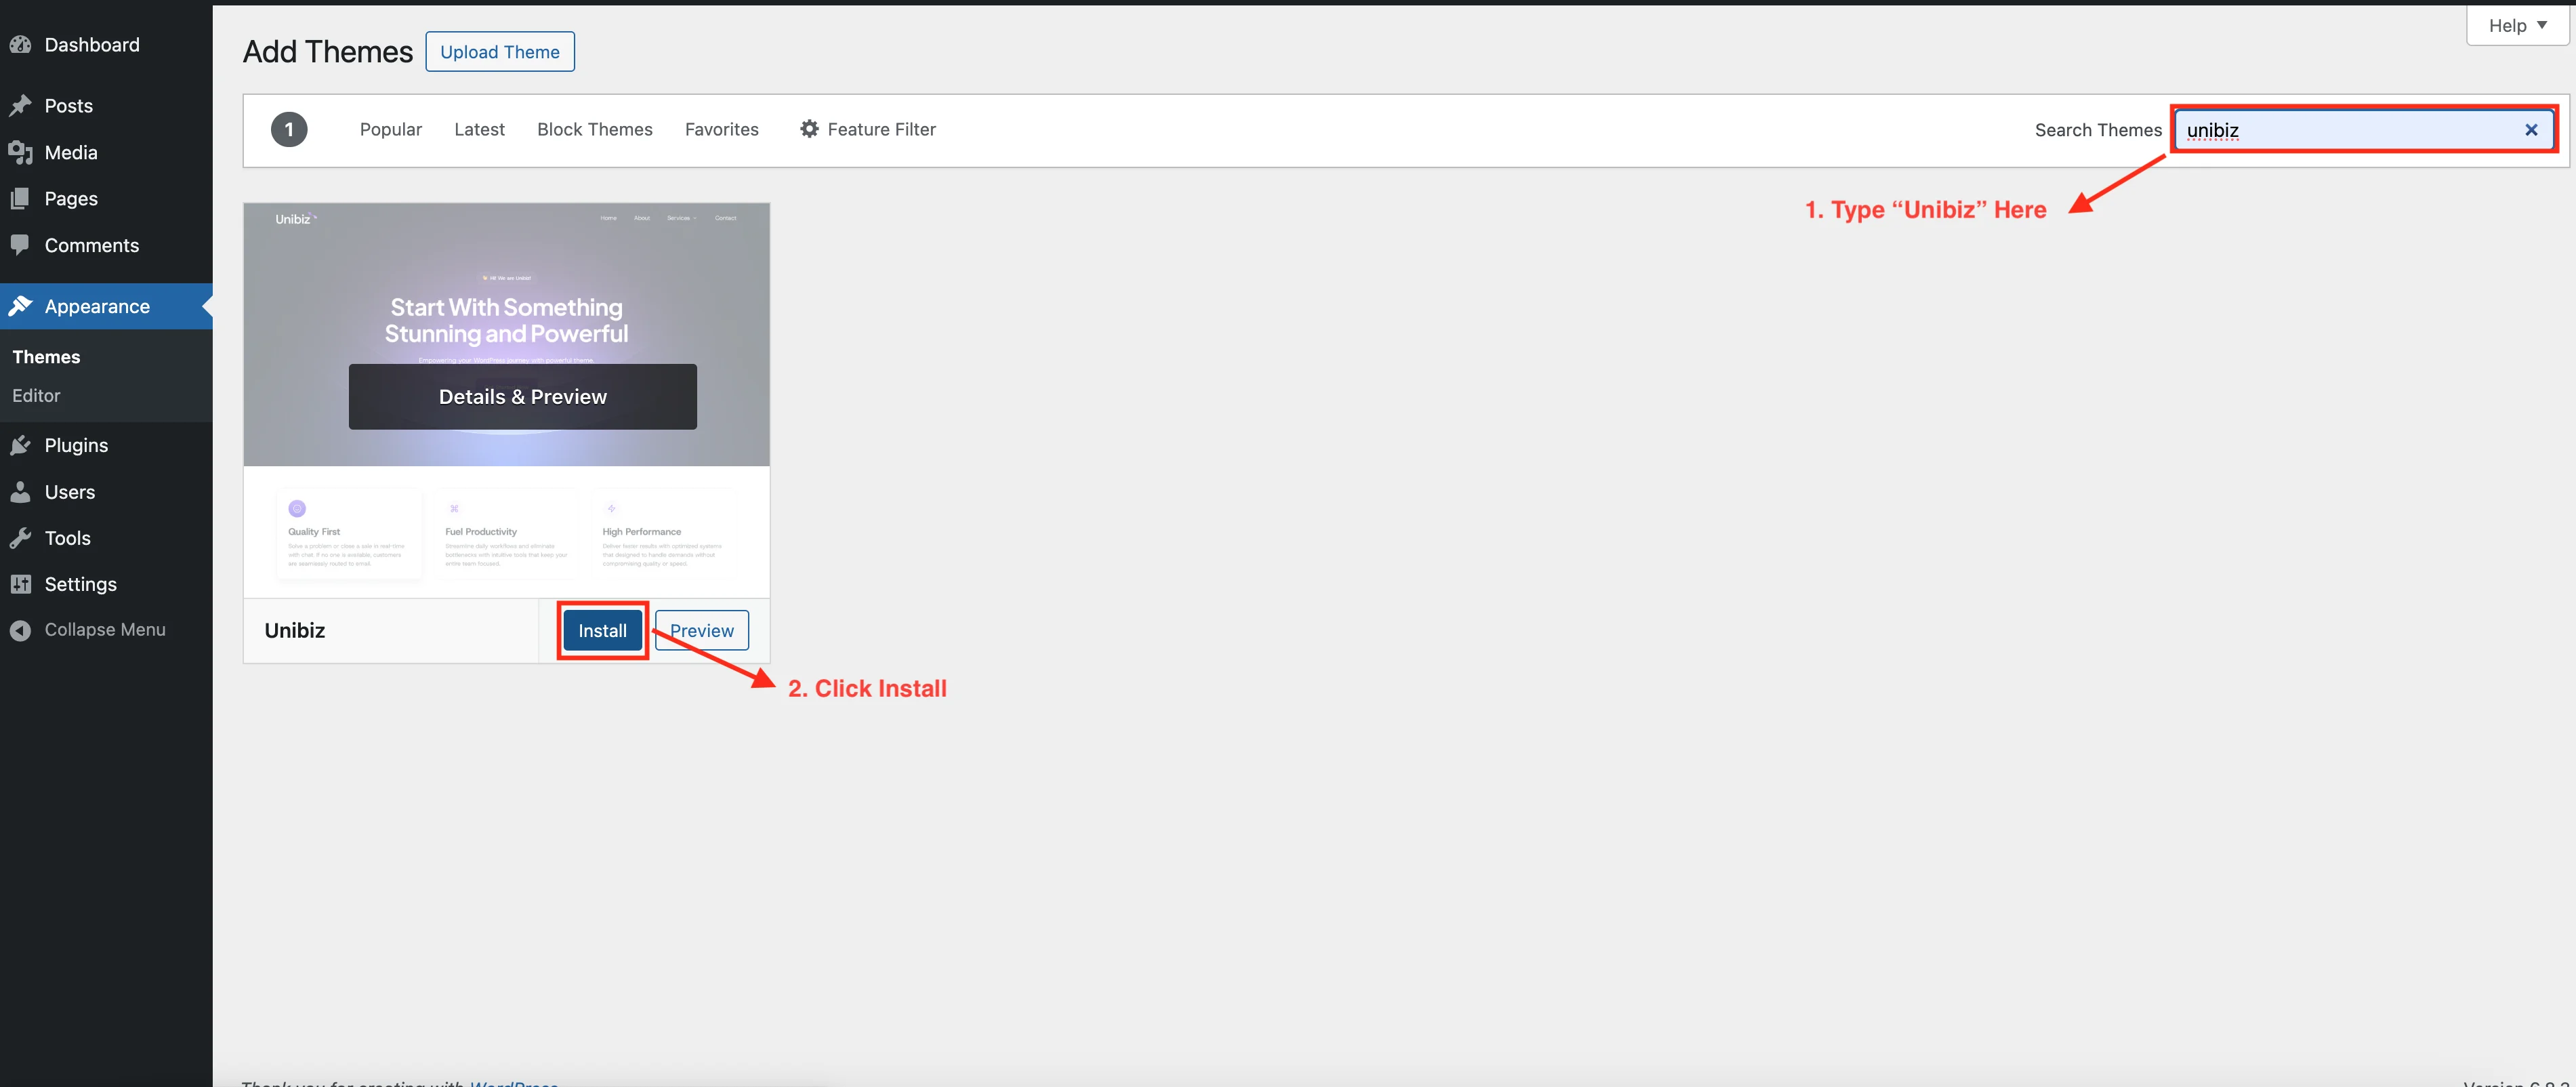This screenshot has width=2576, height=1087.
Task: Click the Plugins plug icon
Action: point(20,446)
